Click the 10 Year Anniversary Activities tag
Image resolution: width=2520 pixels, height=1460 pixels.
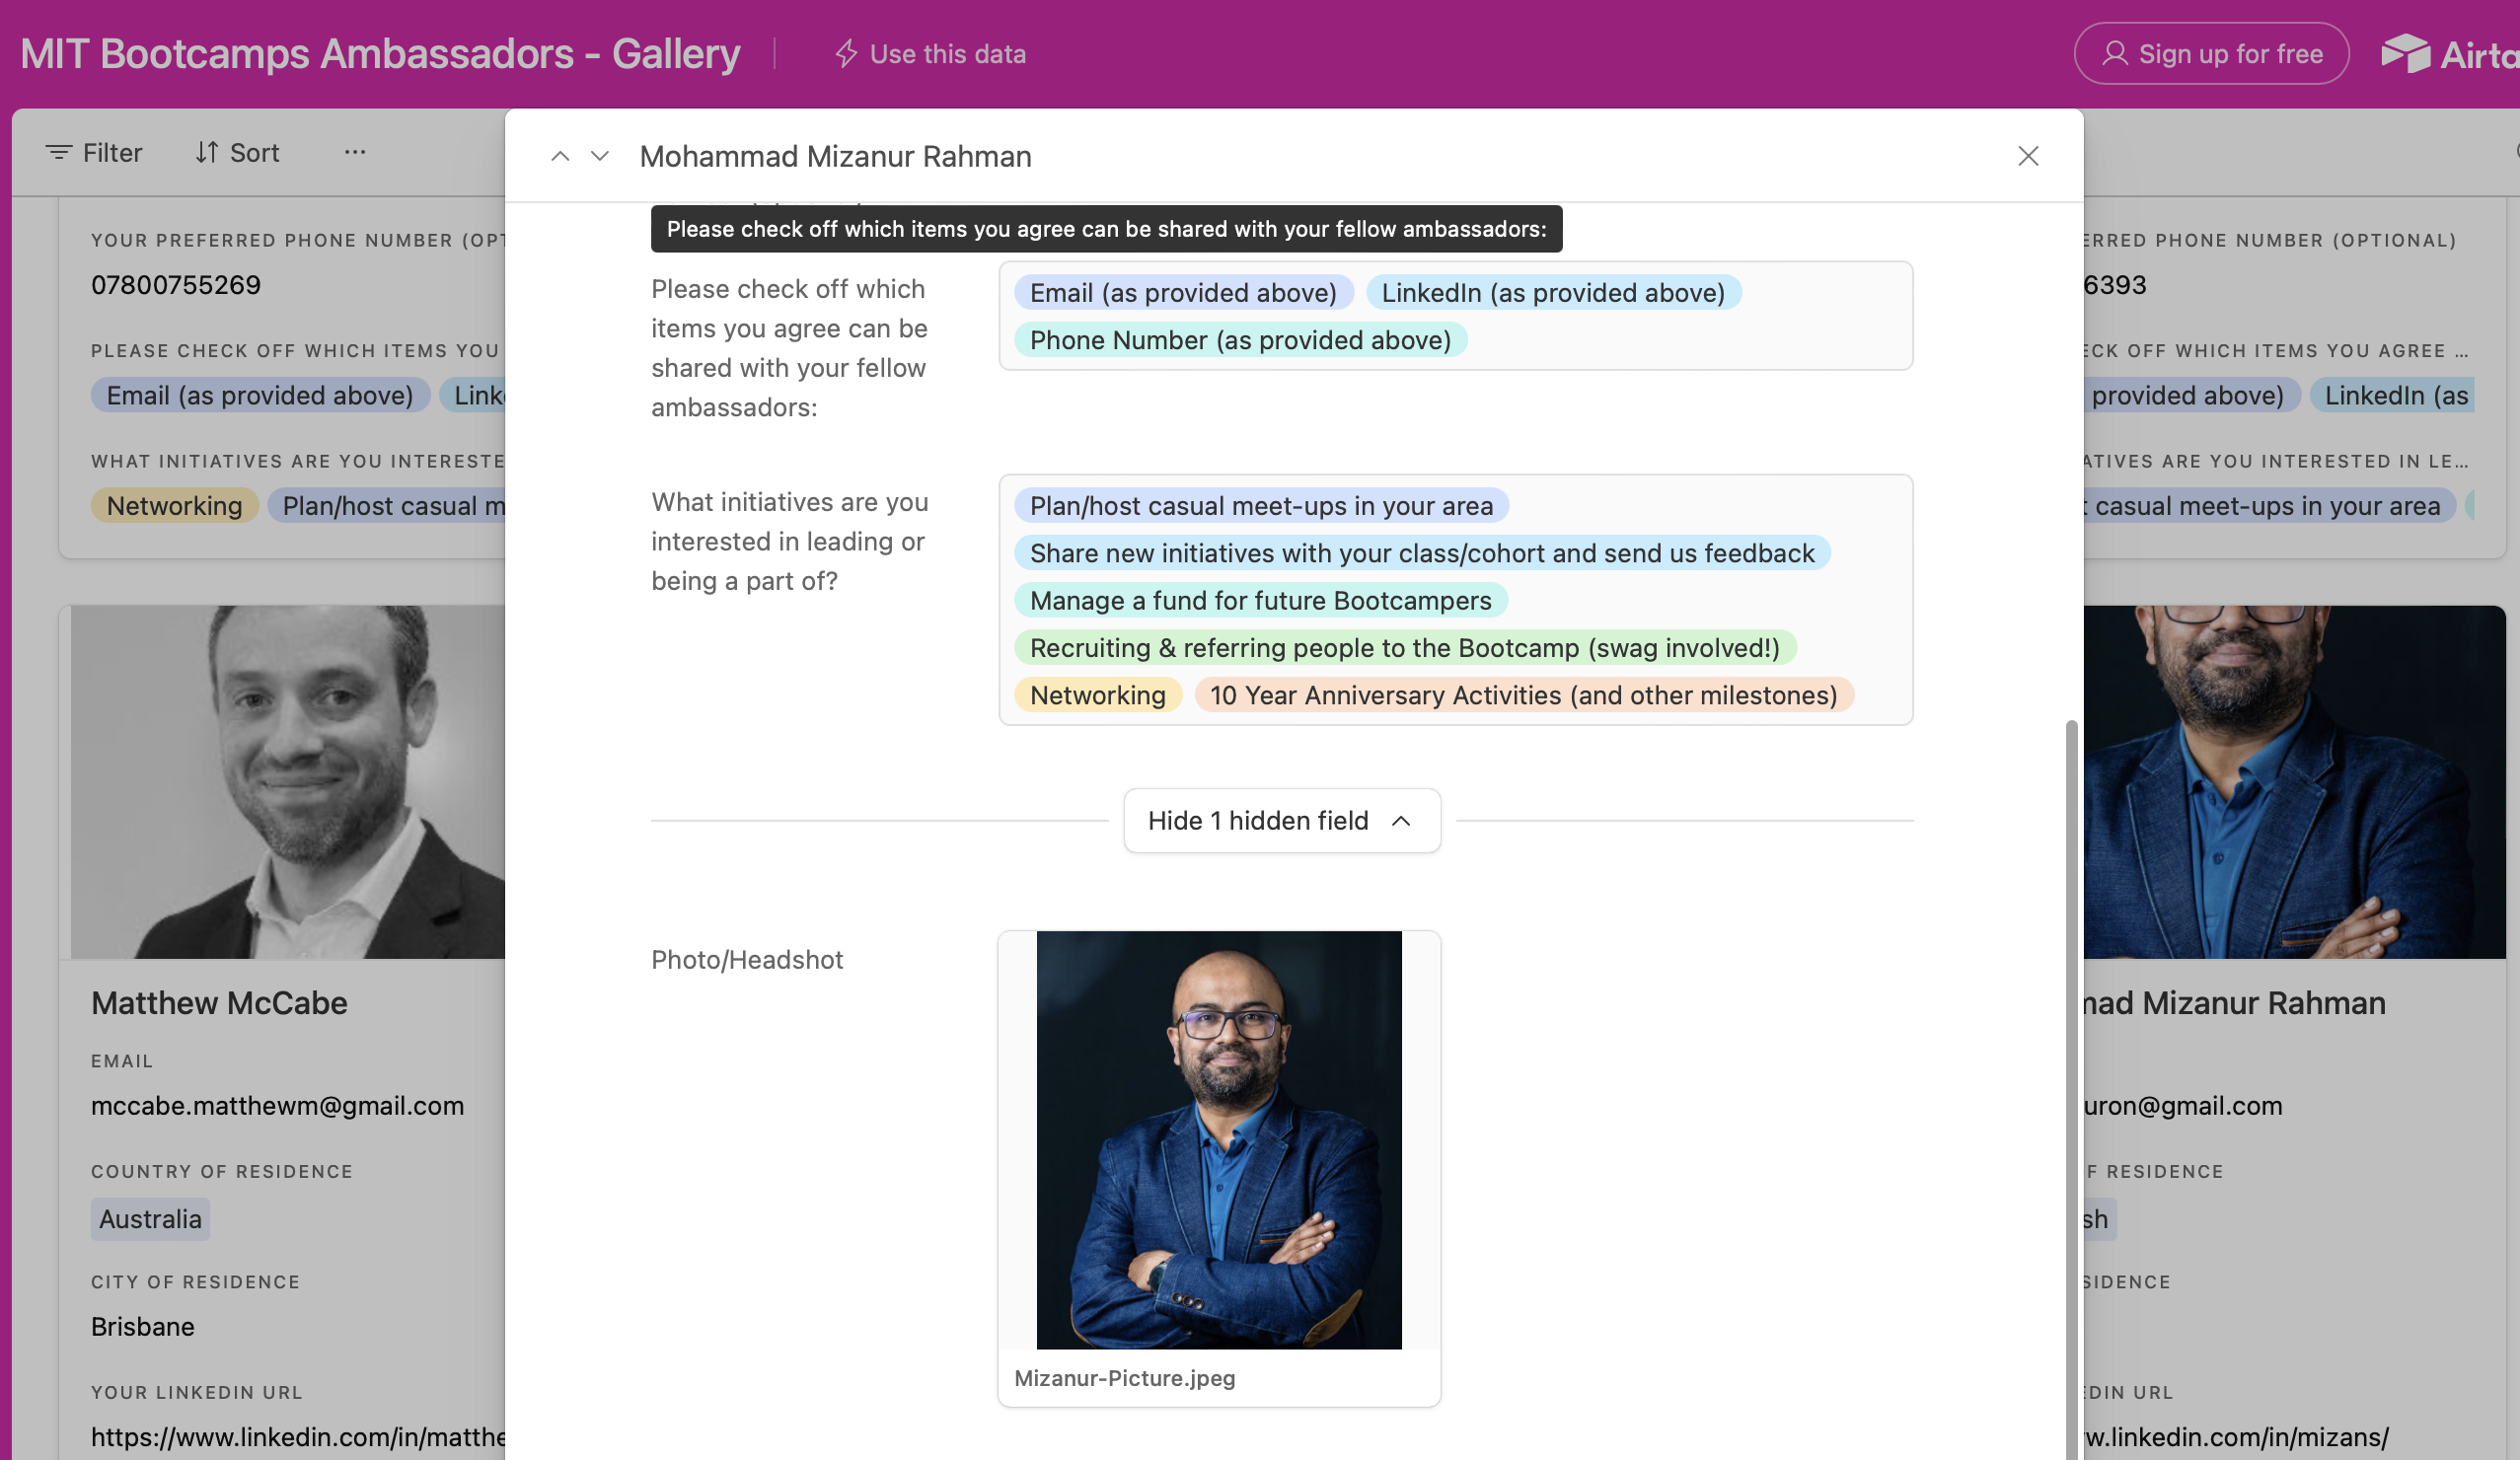[x=1523, y=695]
